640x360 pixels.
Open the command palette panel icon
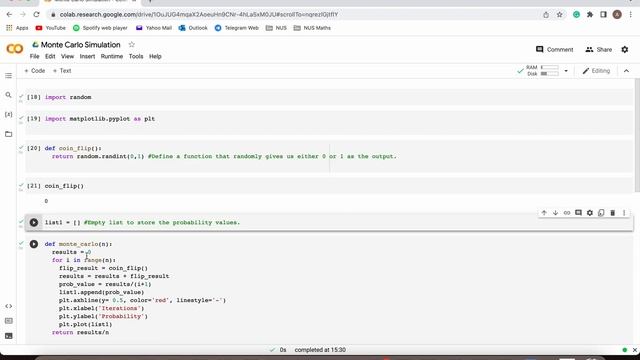coord(9,321)
